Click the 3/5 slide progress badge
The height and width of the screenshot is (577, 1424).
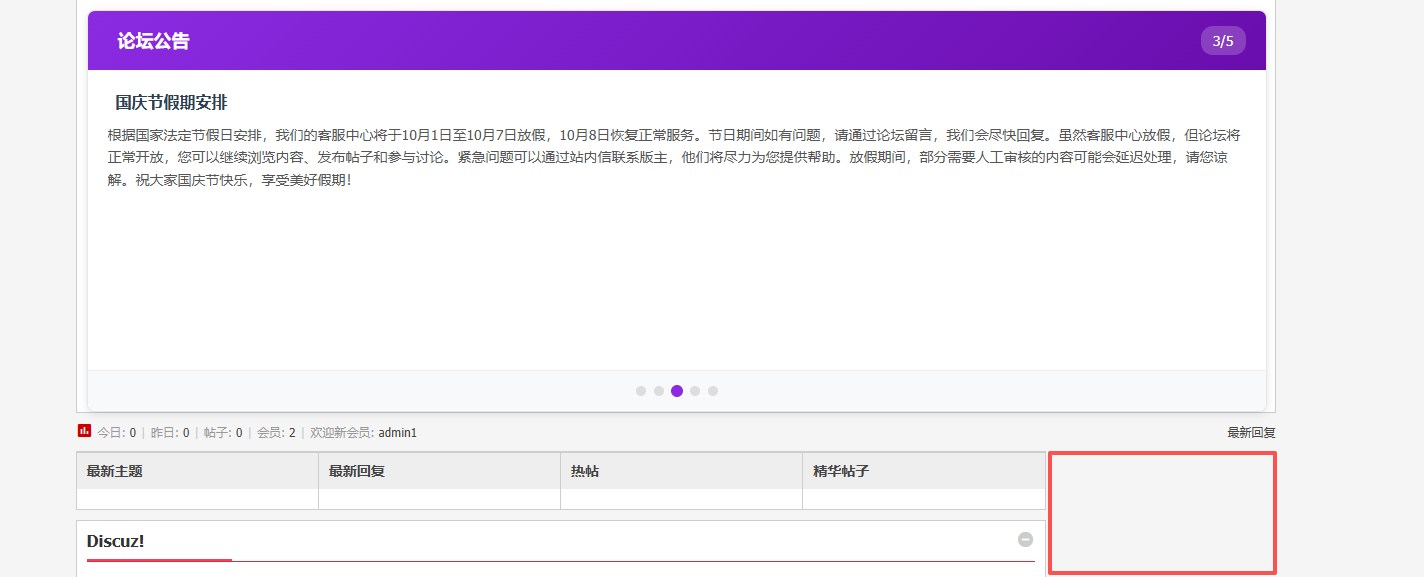(x=1222, y=41)
